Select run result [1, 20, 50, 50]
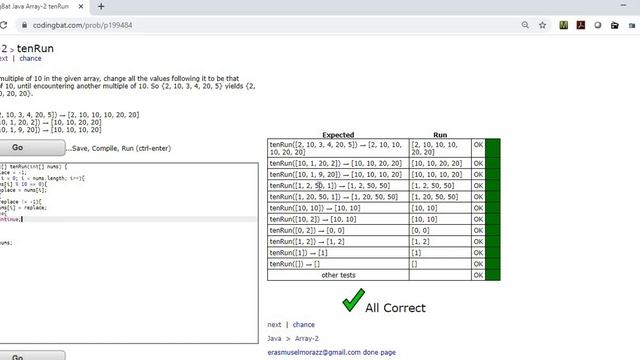 point(435,197)
